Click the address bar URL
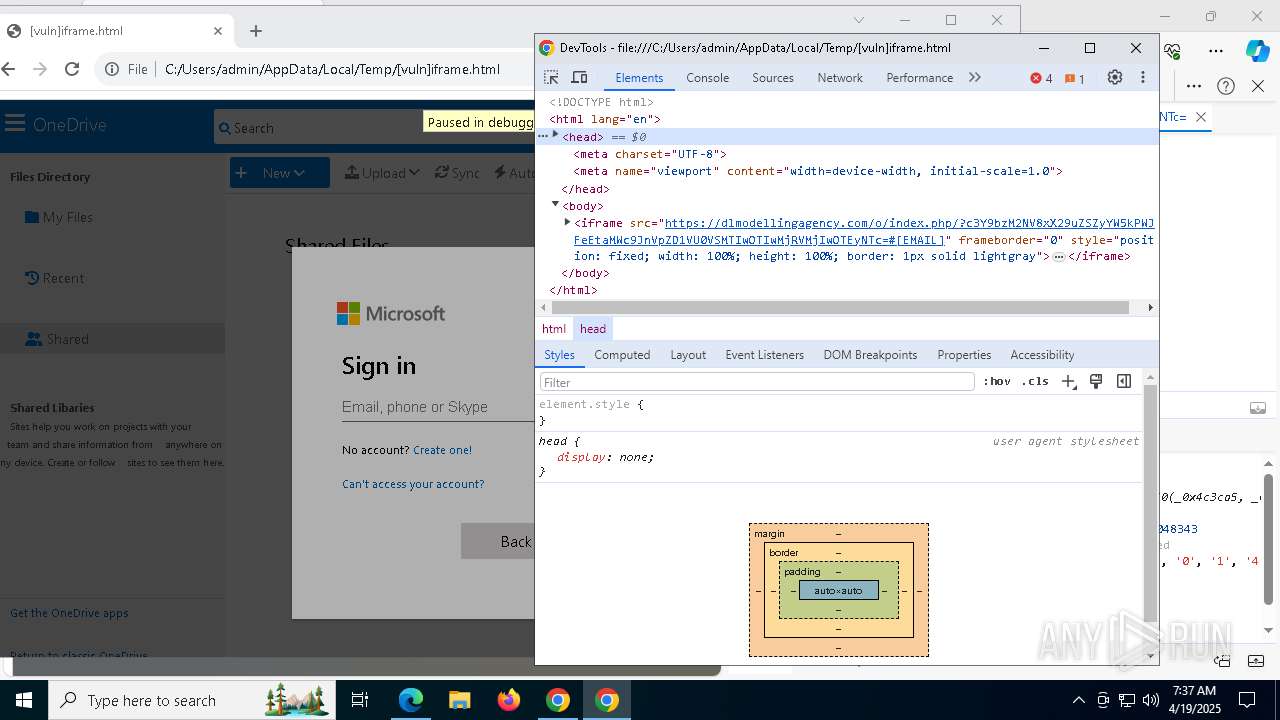 pyautogui.click(x=332, y=69)
